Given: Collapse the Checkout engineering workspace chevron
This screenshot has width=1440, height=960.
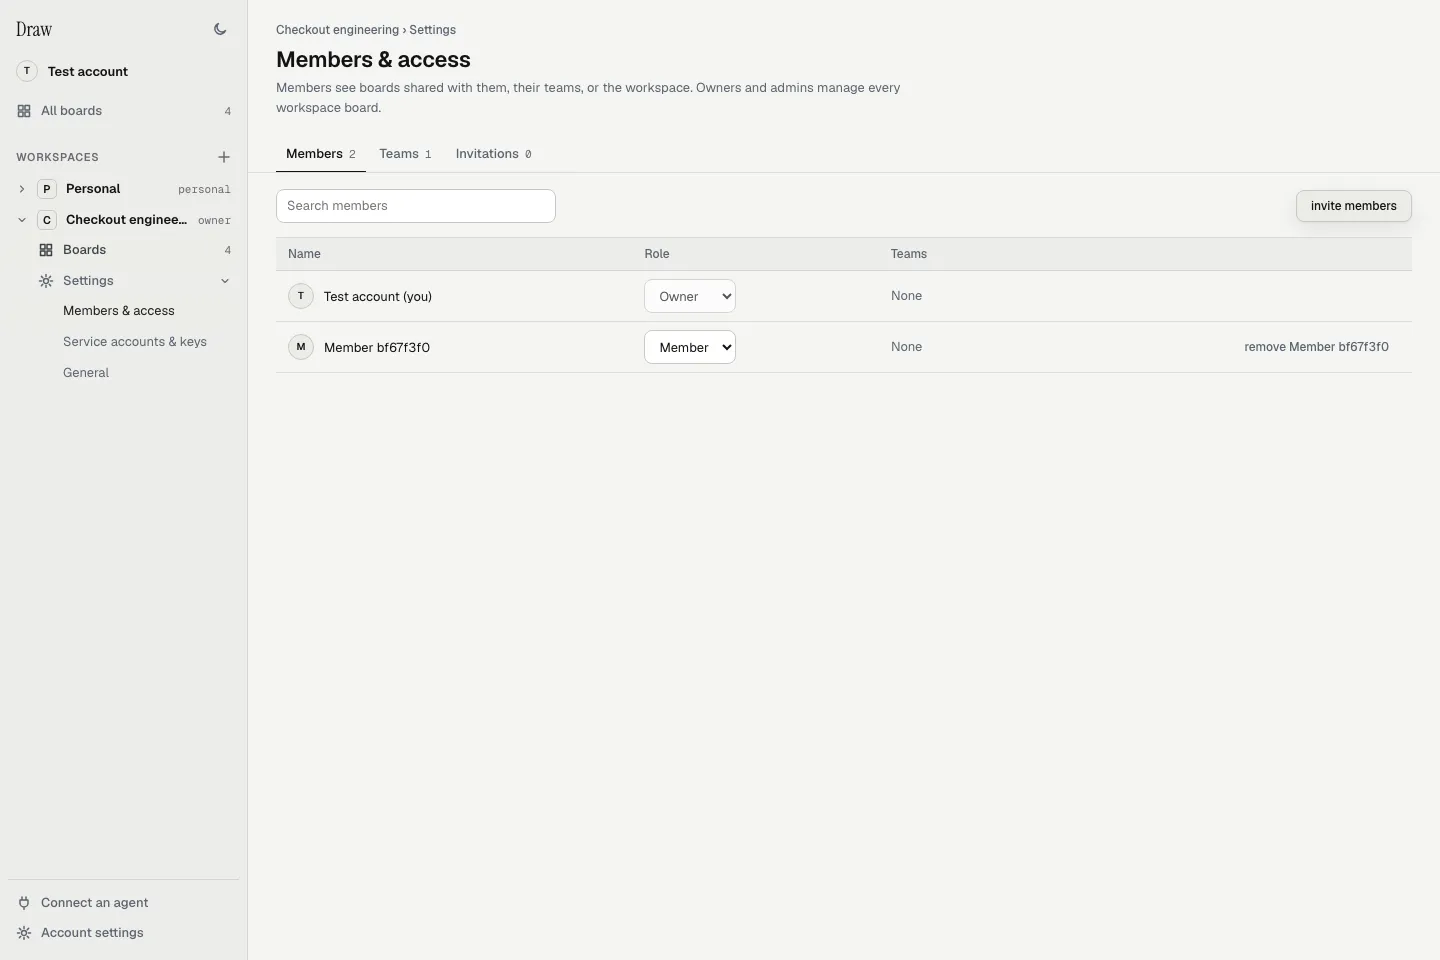Looking at the screenshot, I should [22, 220].
